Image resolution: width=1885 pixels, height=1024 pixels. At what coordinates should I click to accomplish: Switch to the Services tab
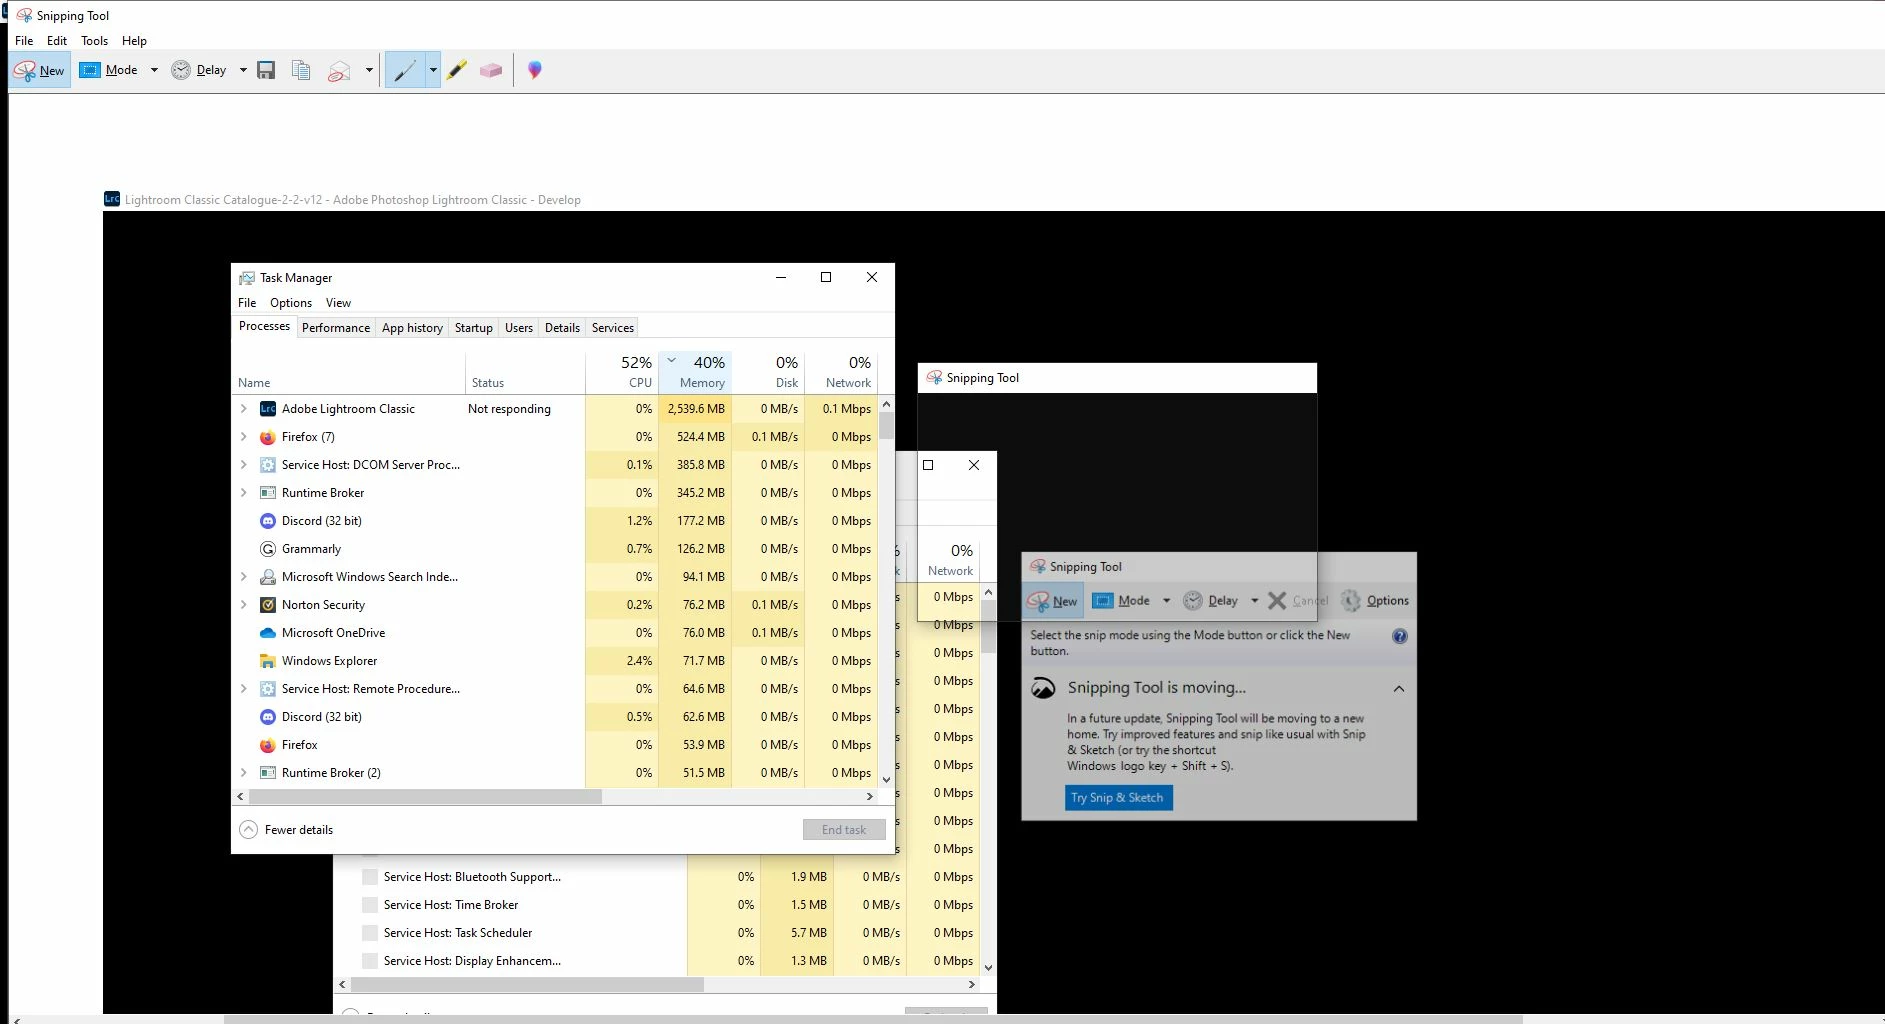[613, 328]
